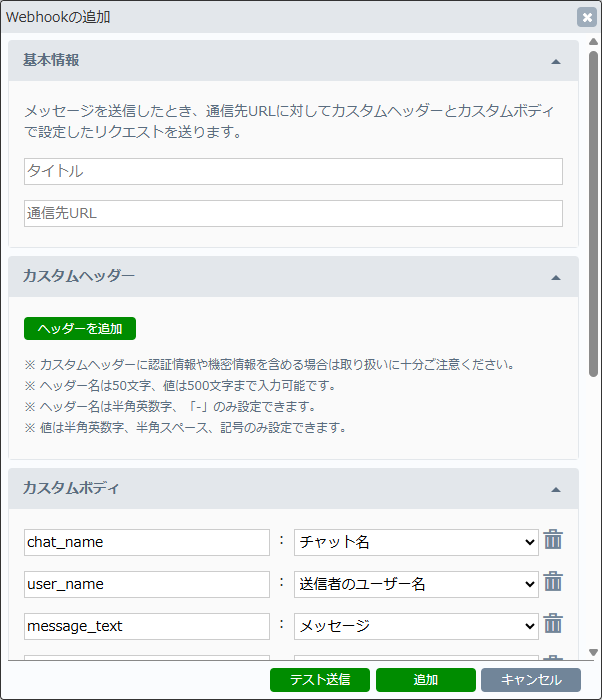The width and height of the screenshot is (602, 700).
Task: Click the green 追加 button
Action: 426,680
